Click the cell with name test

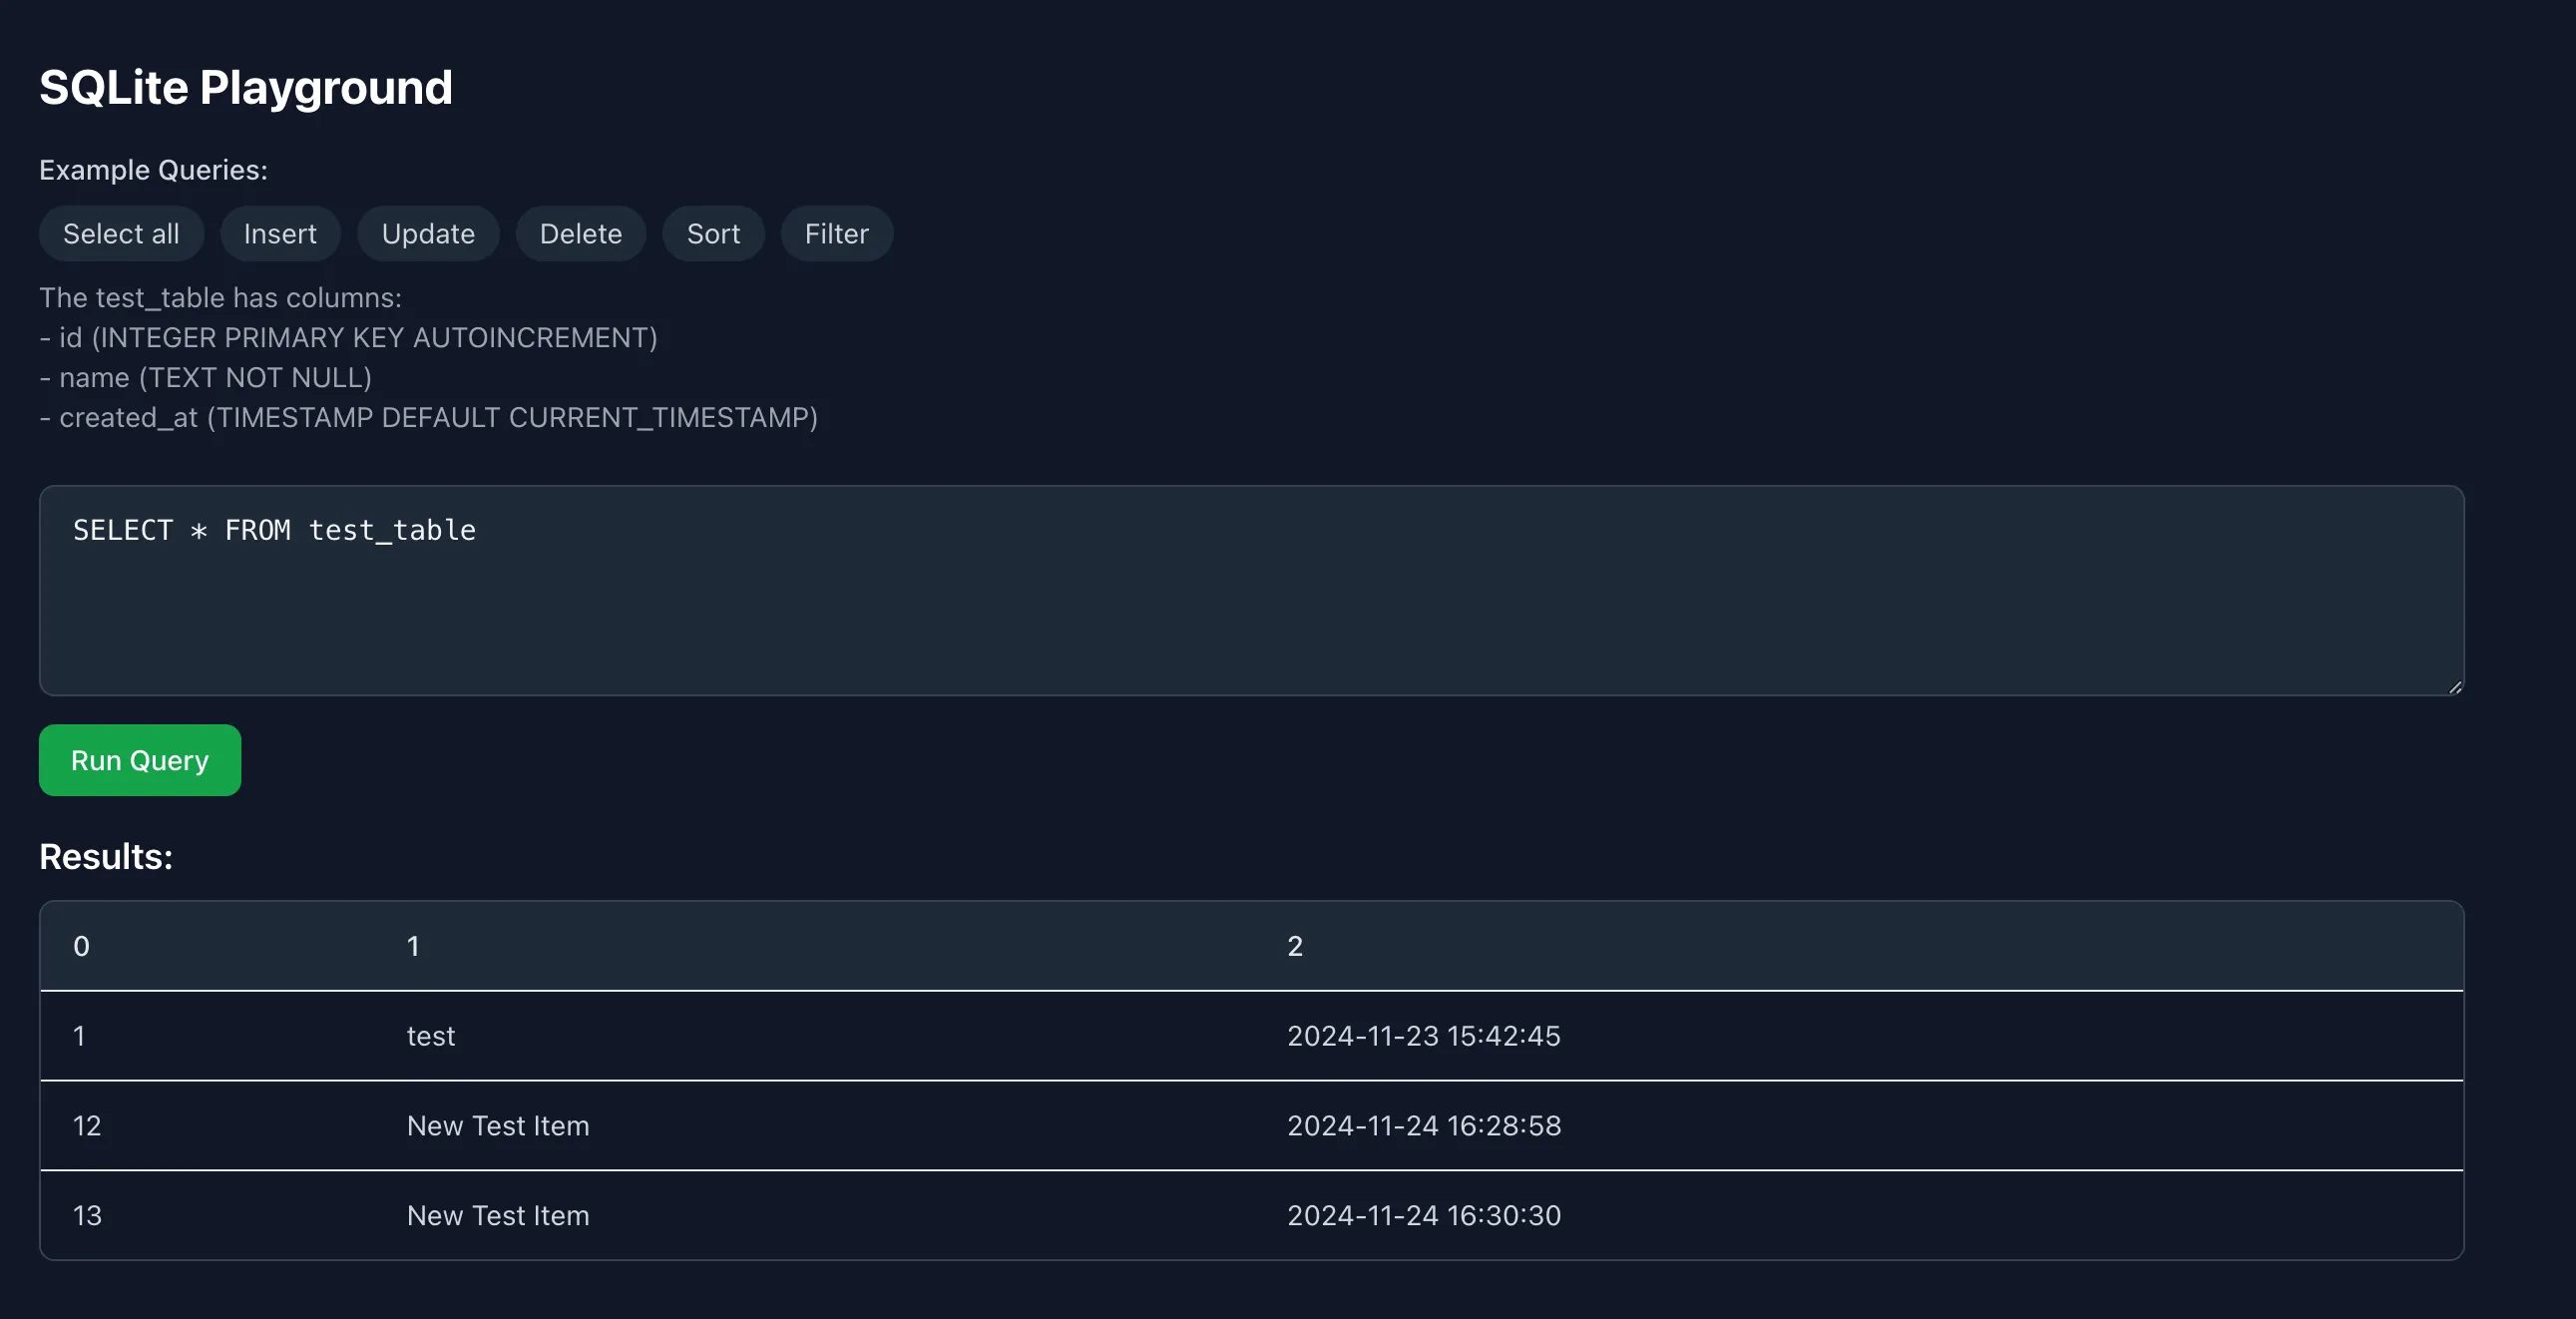[x=430, y=1036]
